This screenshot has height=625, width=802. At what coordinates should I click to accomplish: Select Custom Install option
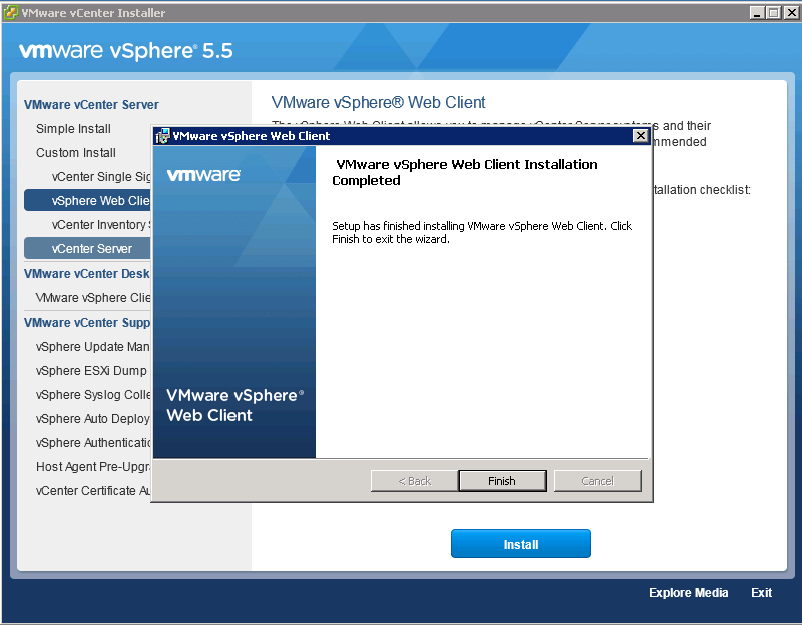click(76, 152)
